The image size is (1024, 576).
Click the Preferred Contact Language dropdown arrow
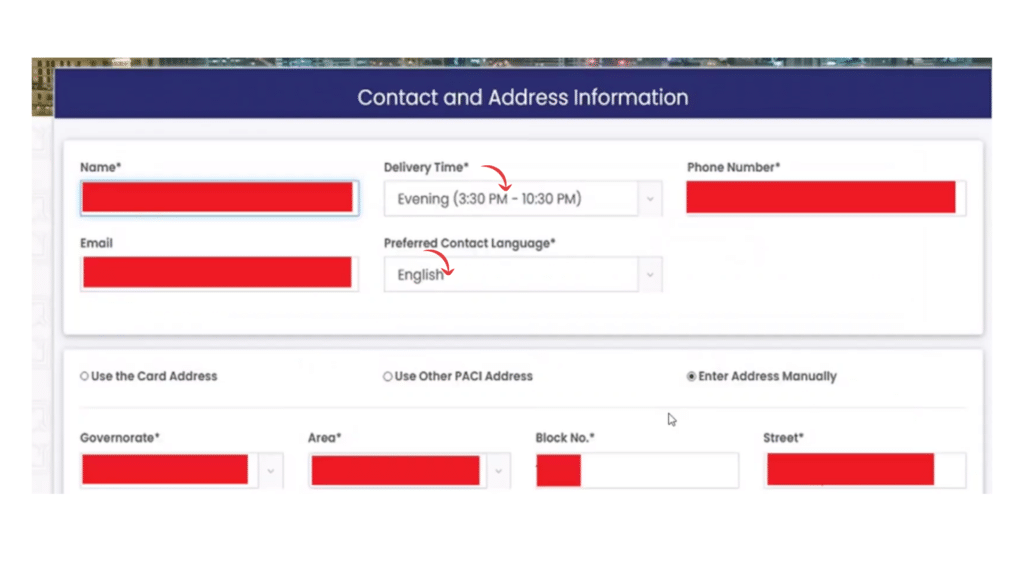coord(650,274)
